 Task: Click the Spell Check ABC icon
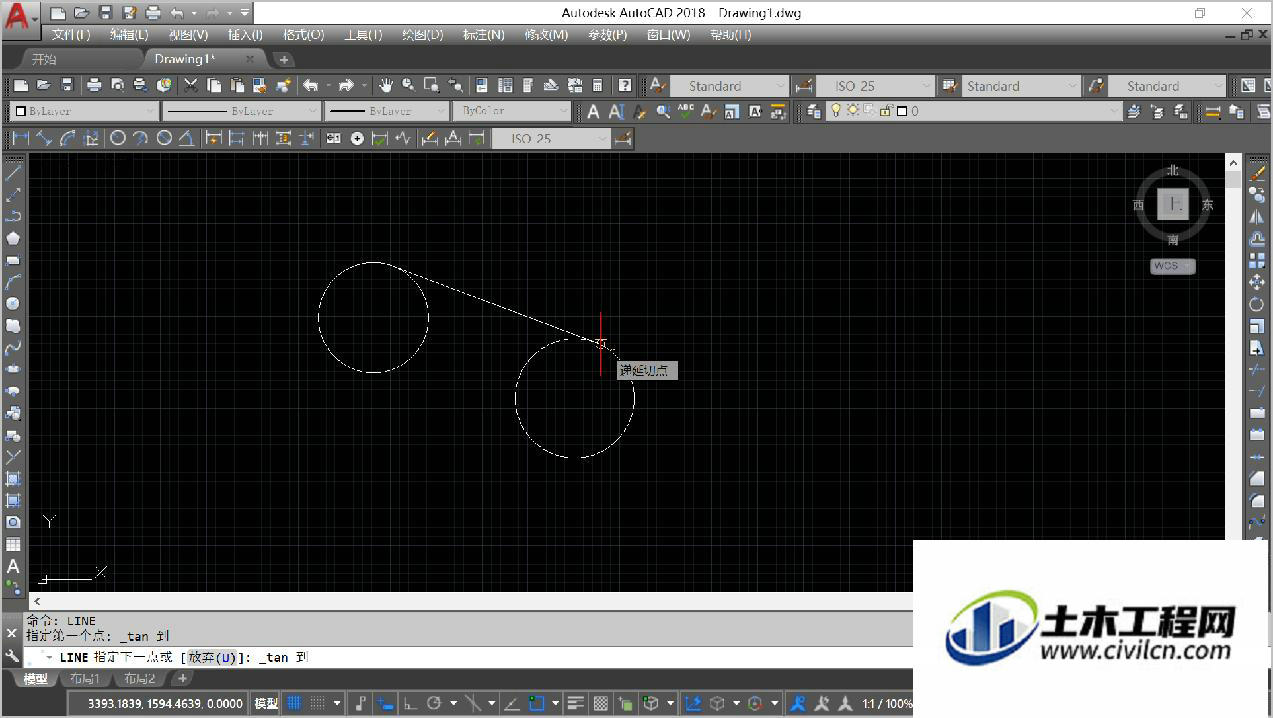click(685, 111)
